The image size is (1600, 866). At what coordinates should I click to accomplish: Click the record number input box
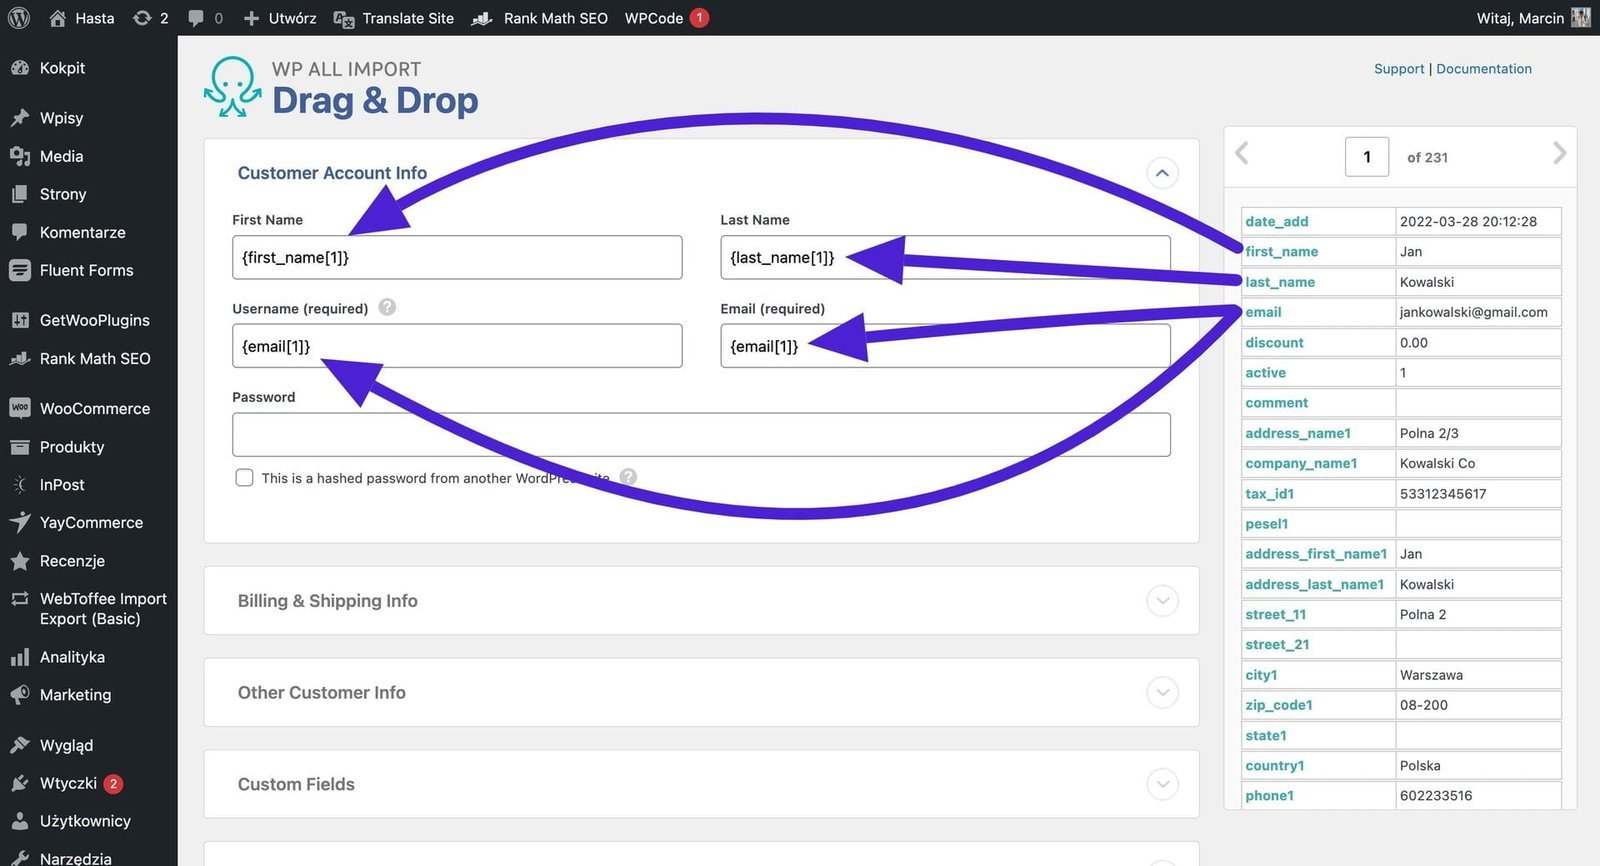(1366, 157)
